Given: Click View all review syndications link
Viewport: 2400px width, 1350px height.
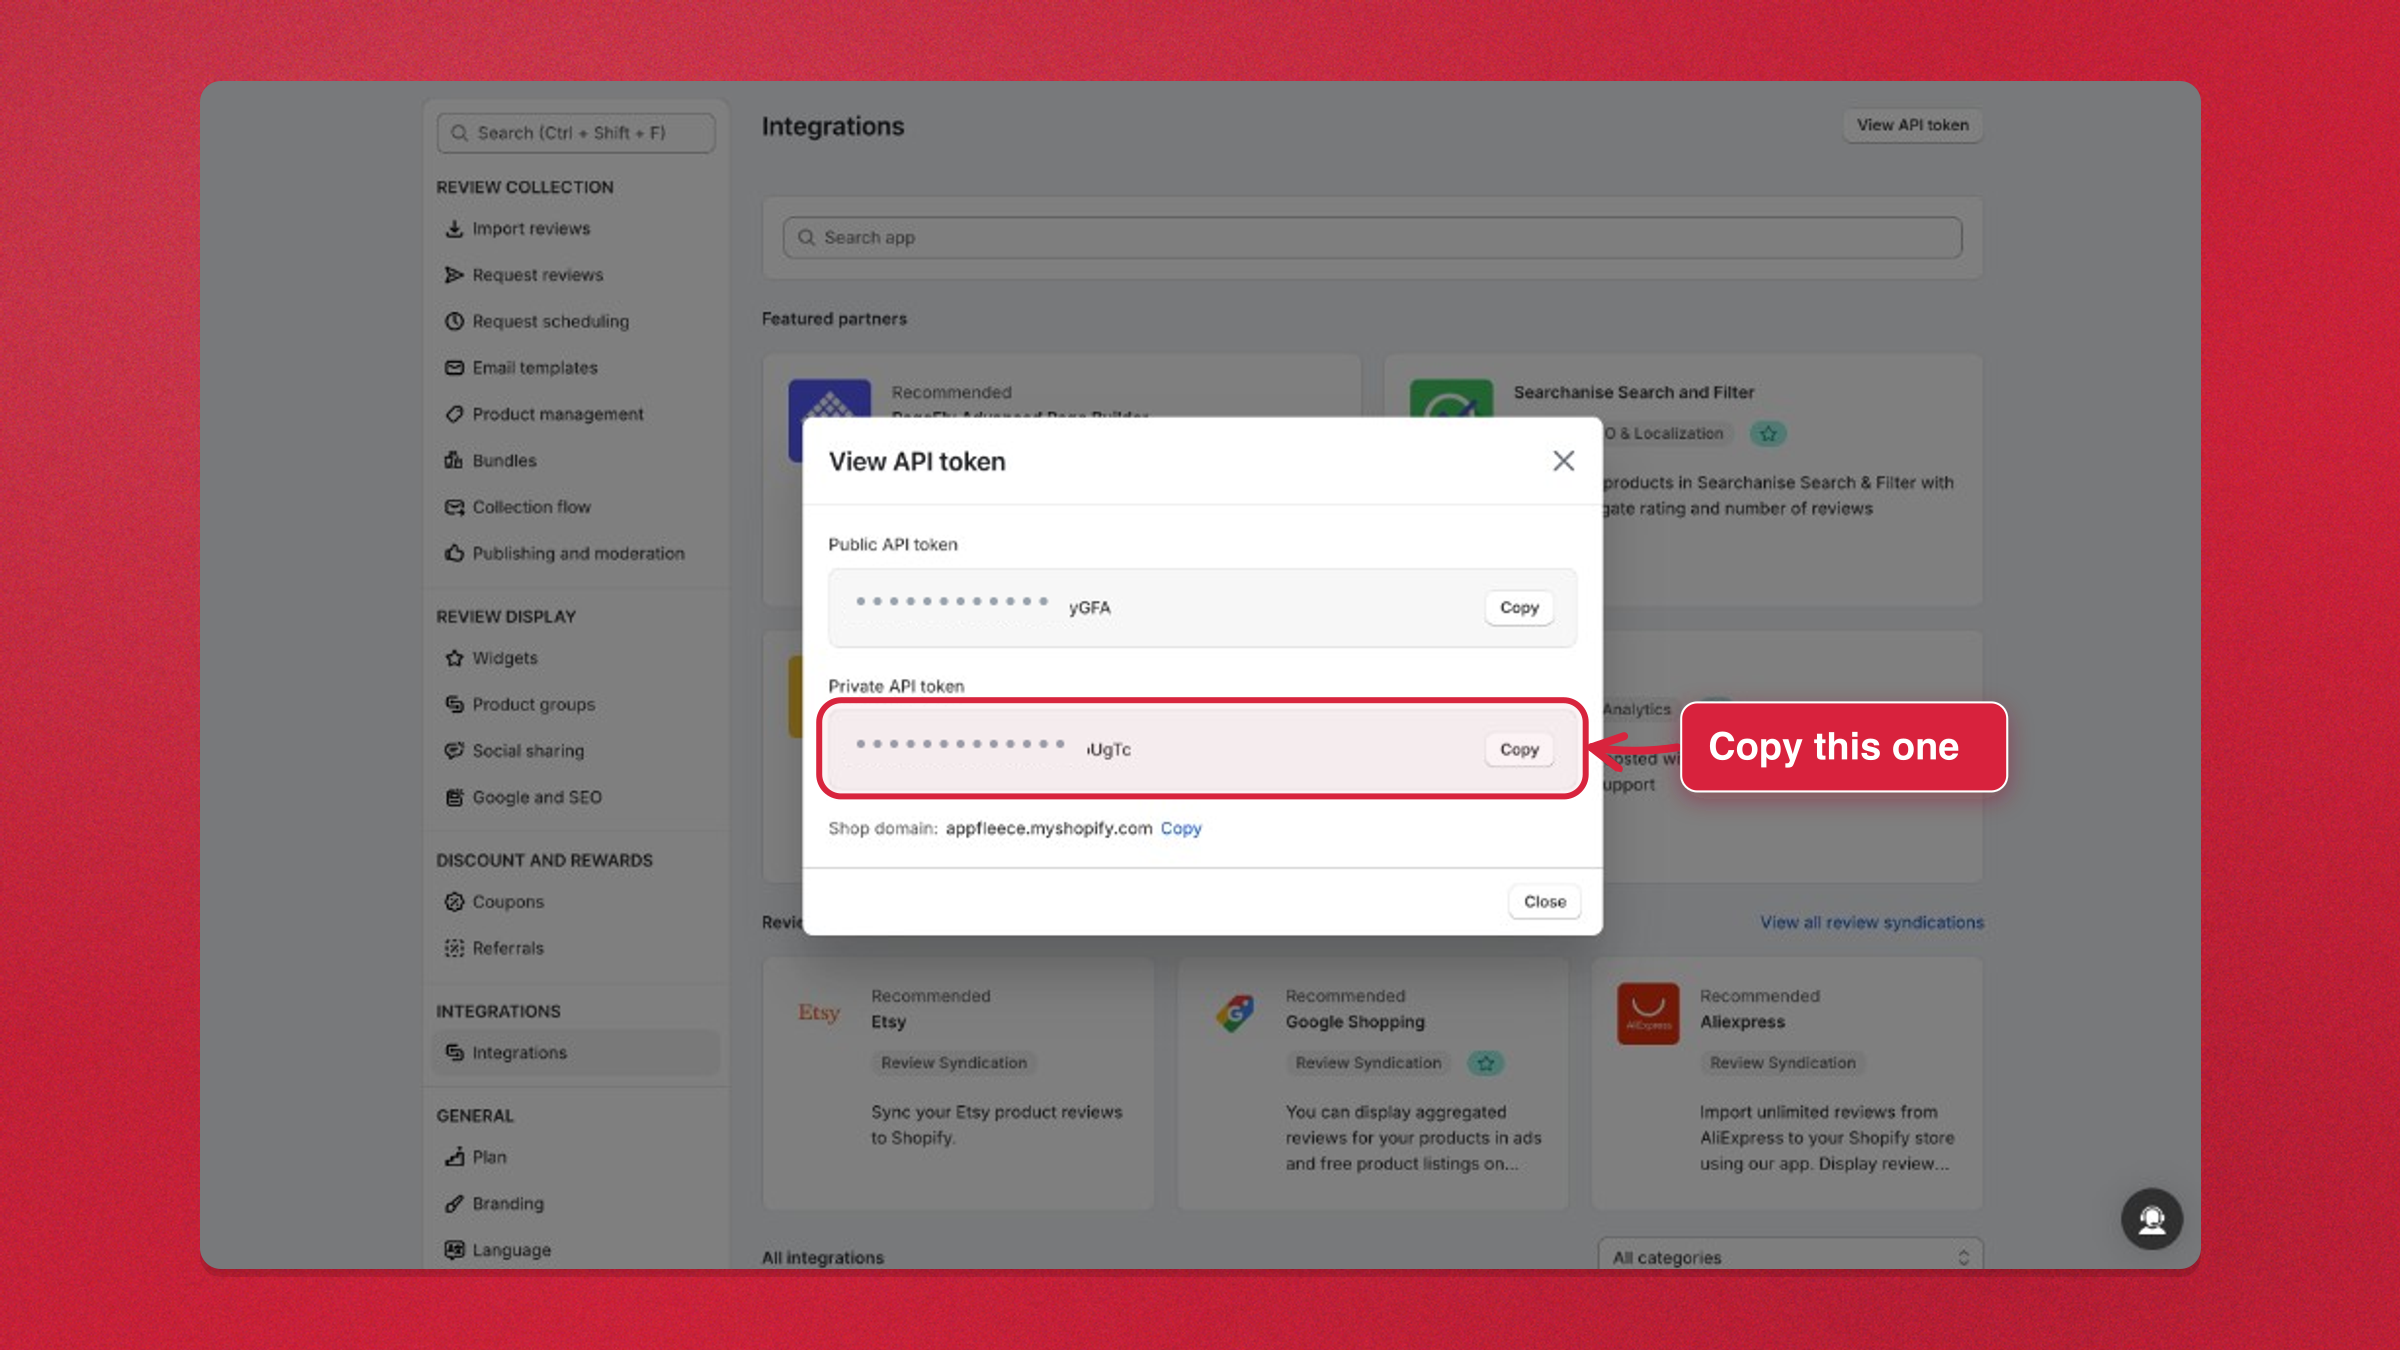Looking at the screenshot, I should 1872,923.
